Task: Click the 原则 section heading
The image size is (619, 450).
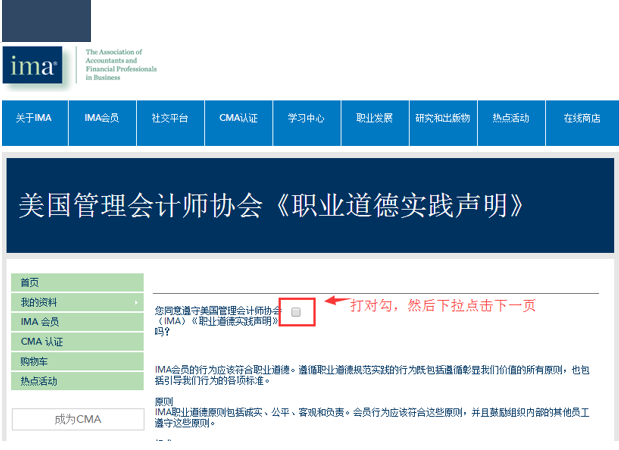Action: point(164,402)
